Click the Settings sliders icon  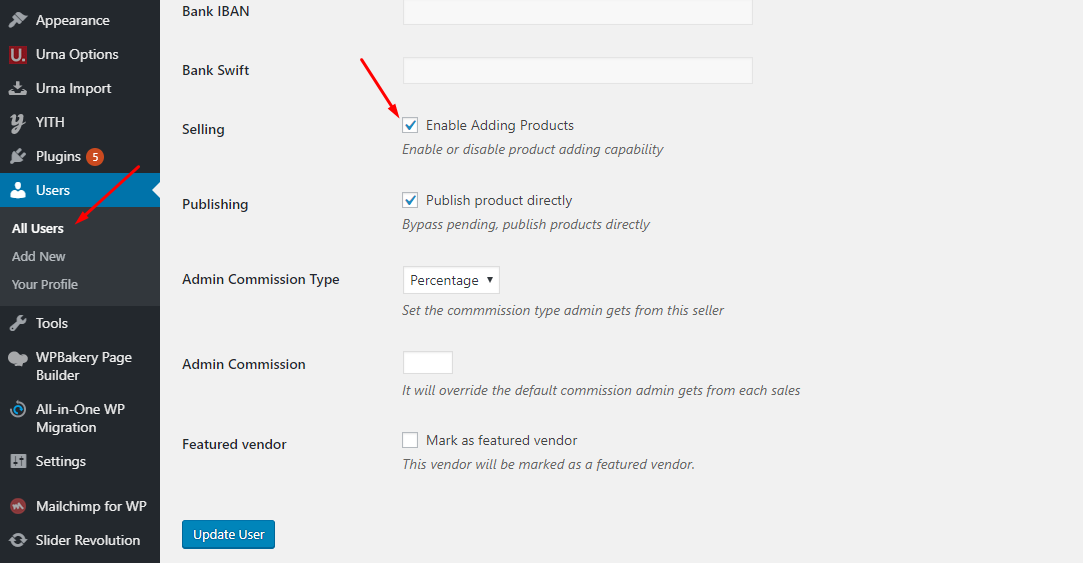coord(18,461)
